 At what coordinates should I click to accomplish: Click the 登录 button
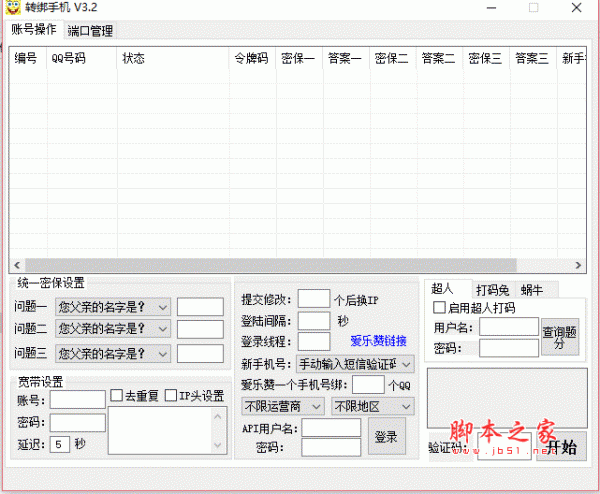pos(386,437)
